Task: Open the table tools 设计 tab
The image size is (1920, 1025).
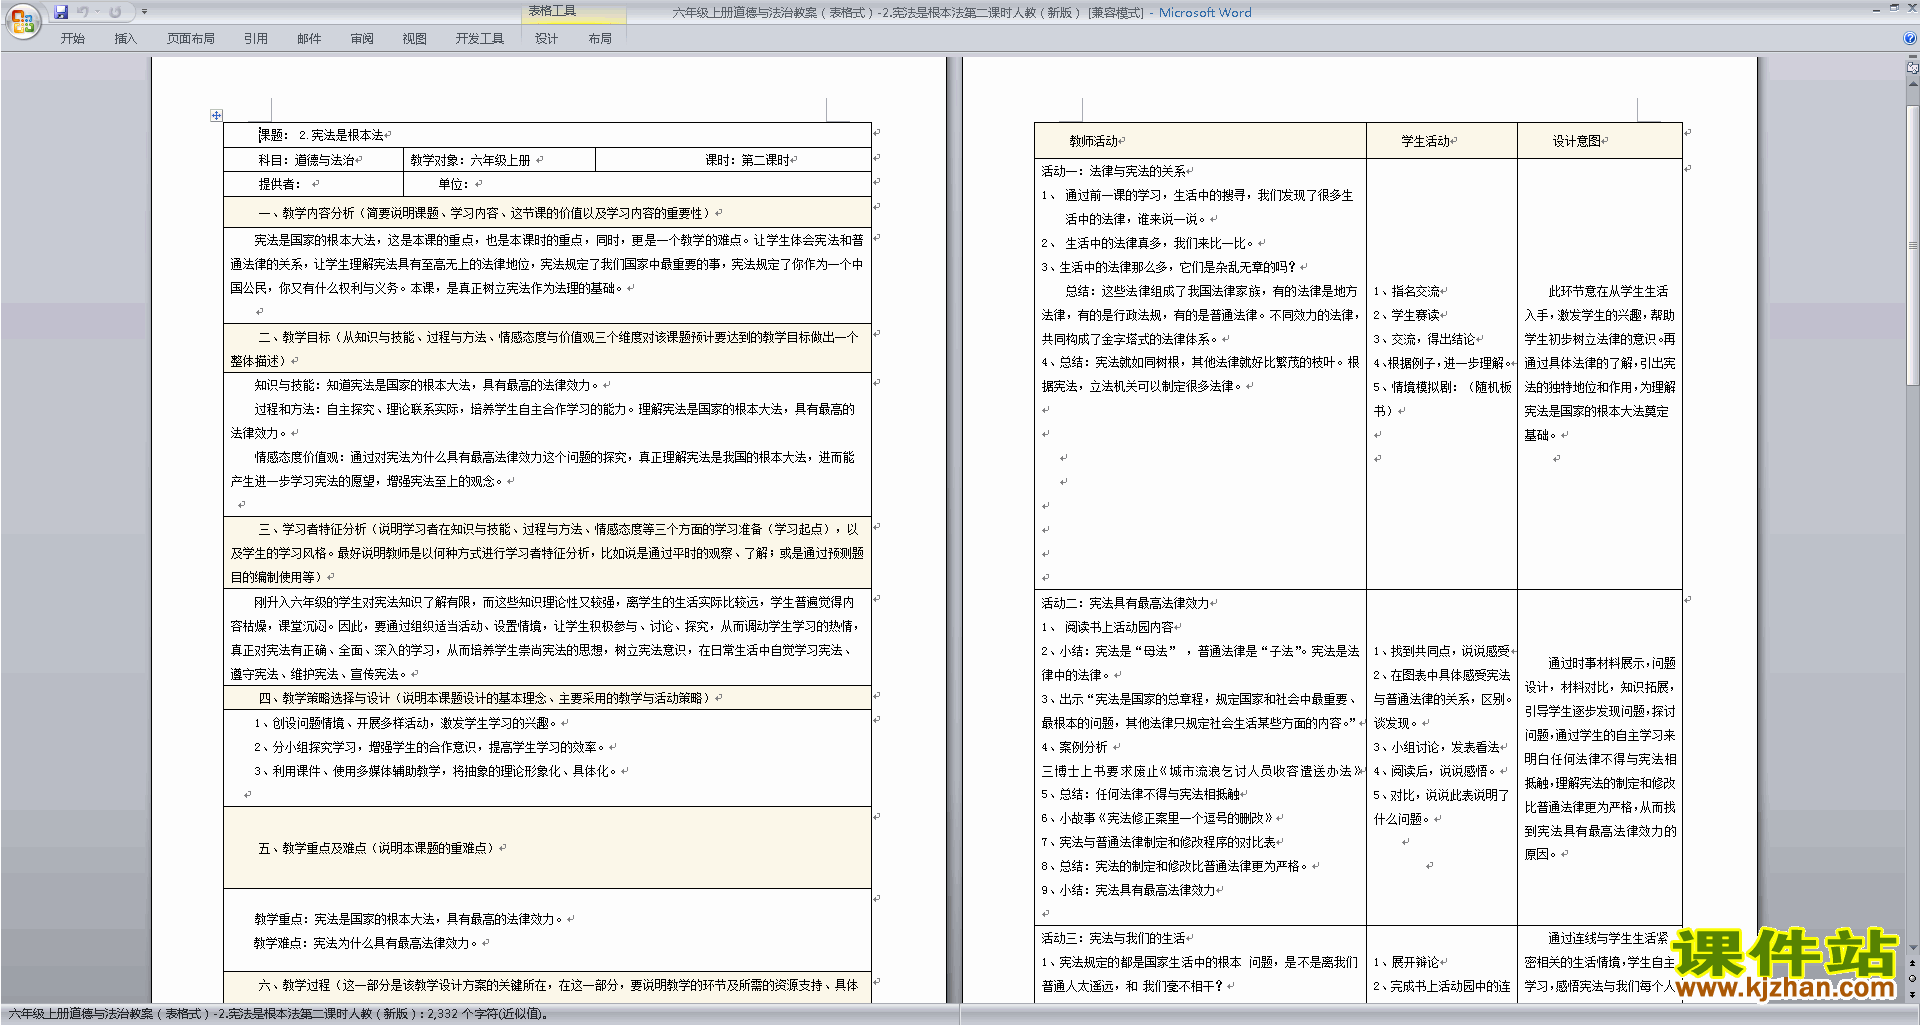Action: coord(546,39)
